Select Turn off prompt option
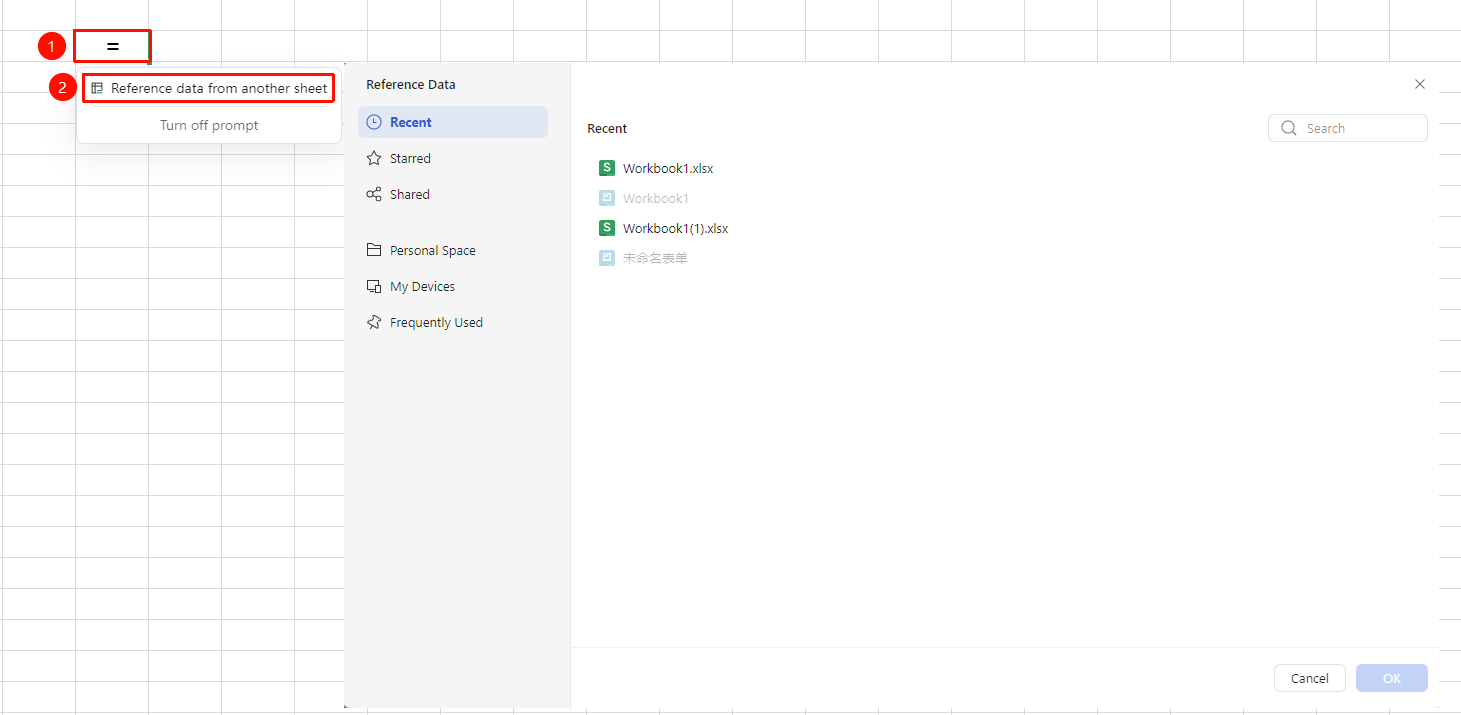This screenshot has height=715, width=1461. pyautogui.click(x=209, y=125)
